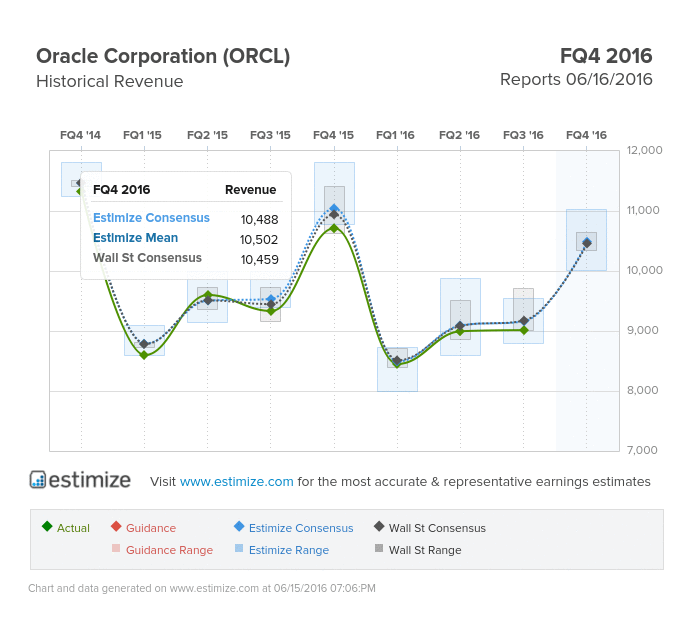
Task: Click the 12,000 y-axis label
Action: click(644, 150)
